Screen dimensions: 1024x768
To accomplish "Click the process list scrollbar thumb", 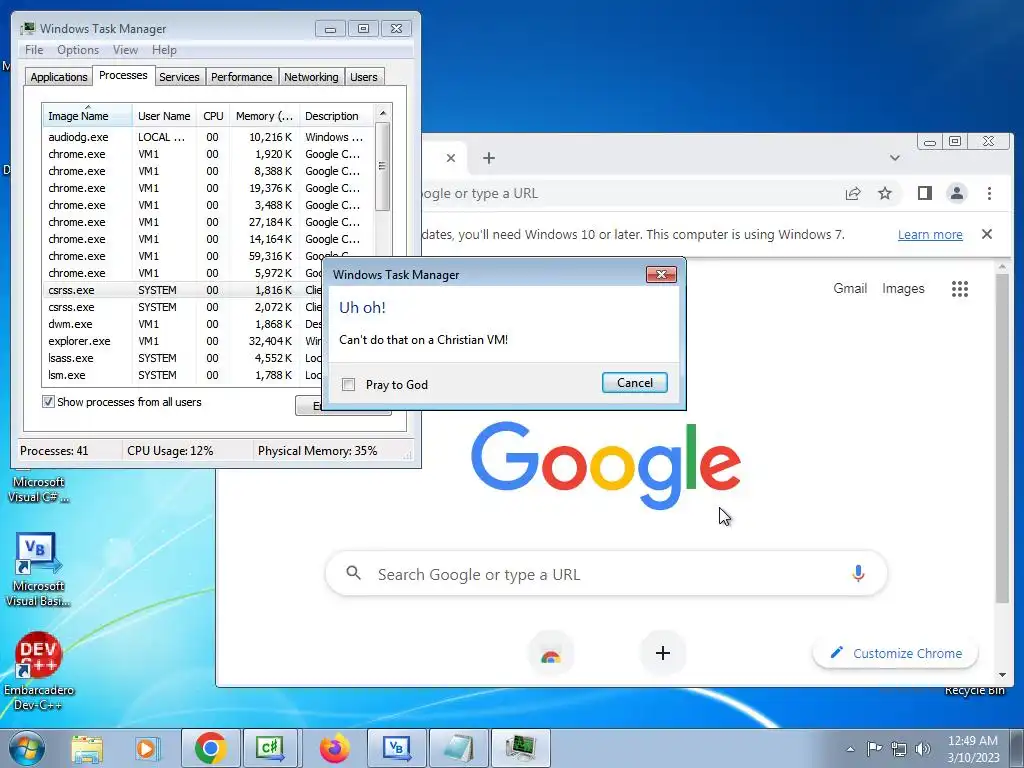I will [383, 167].
